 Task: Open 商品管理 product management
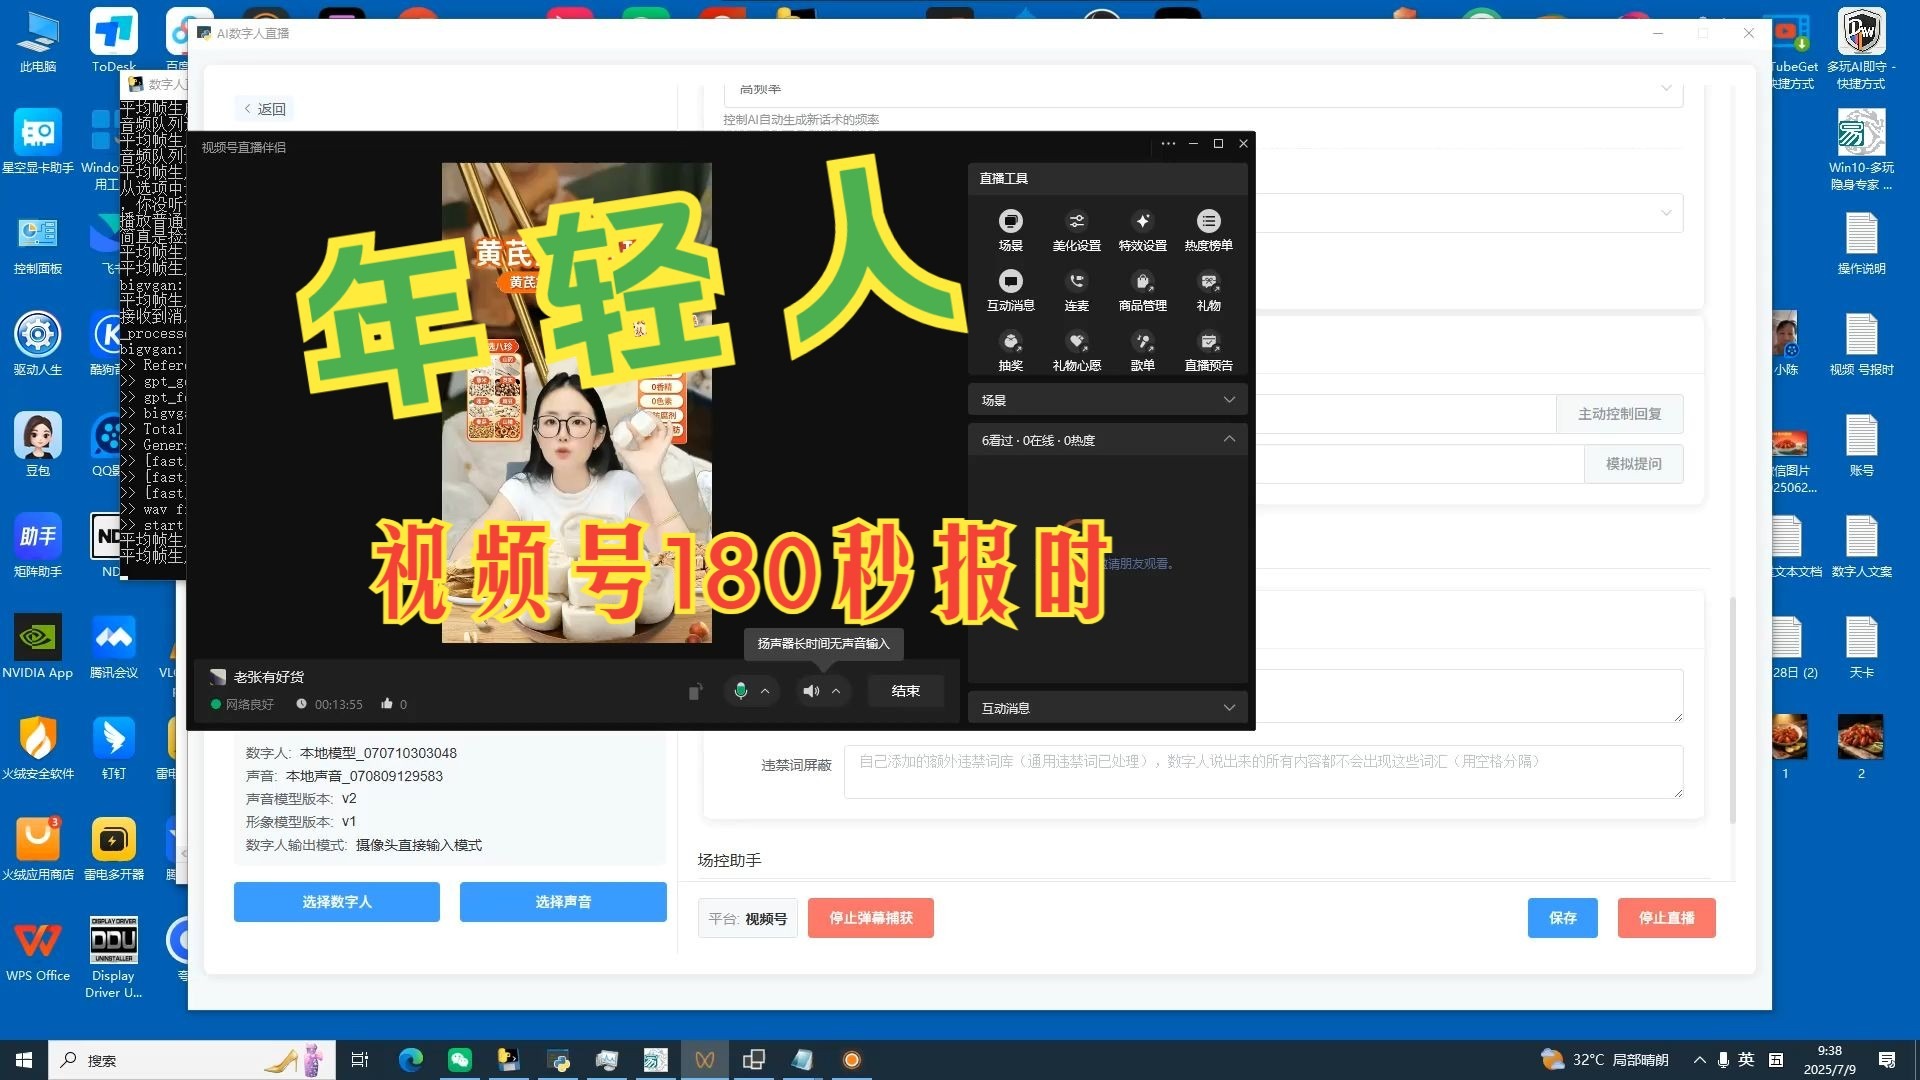pyautogui.click(x=1142, y=289)
